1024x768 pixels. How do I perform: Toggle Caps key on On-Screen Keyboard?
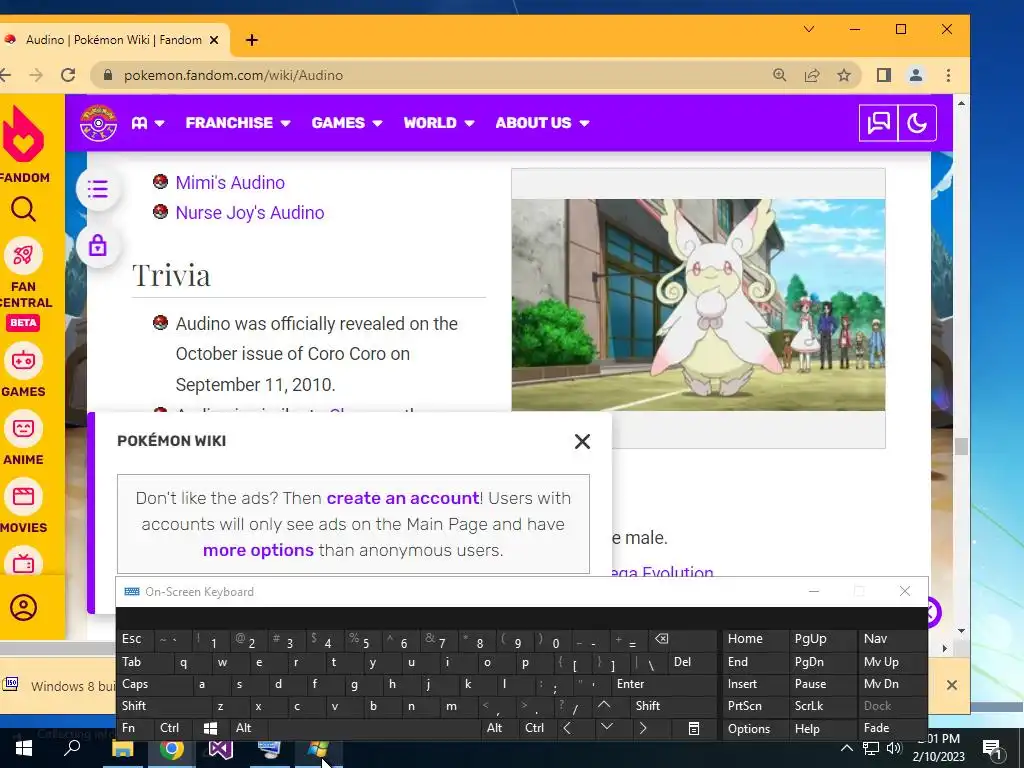tap(155, 684)
